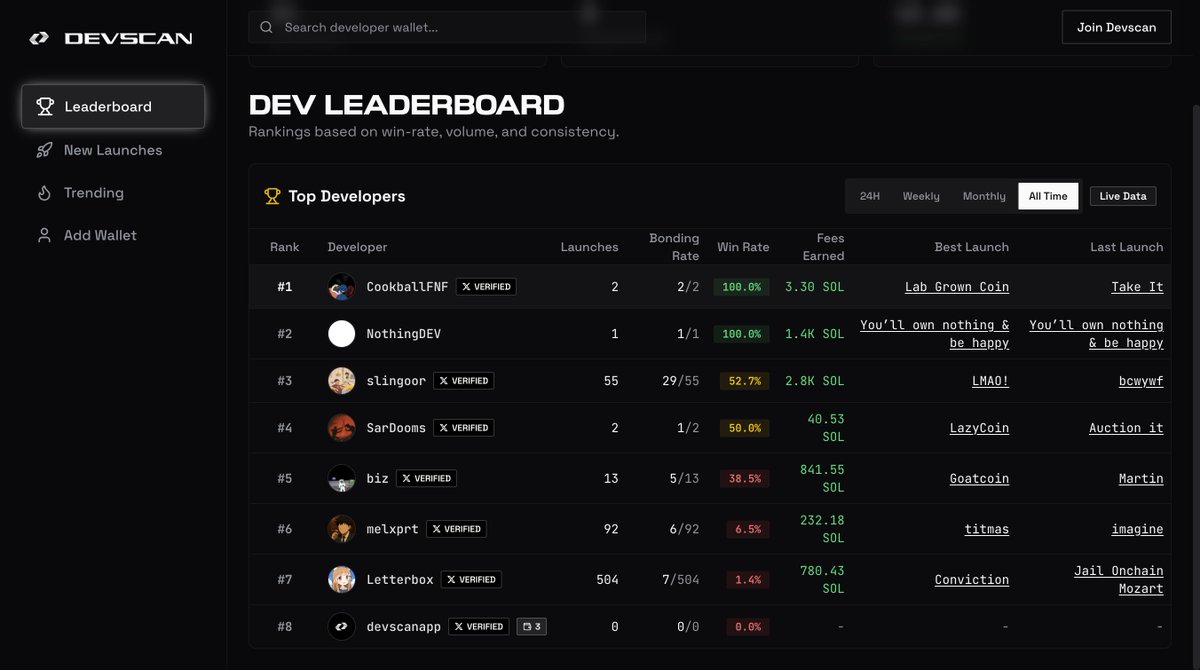This screenshot has height=670, width=1200.
Task: Open the Auction it link
Action: pos(1126,428)
